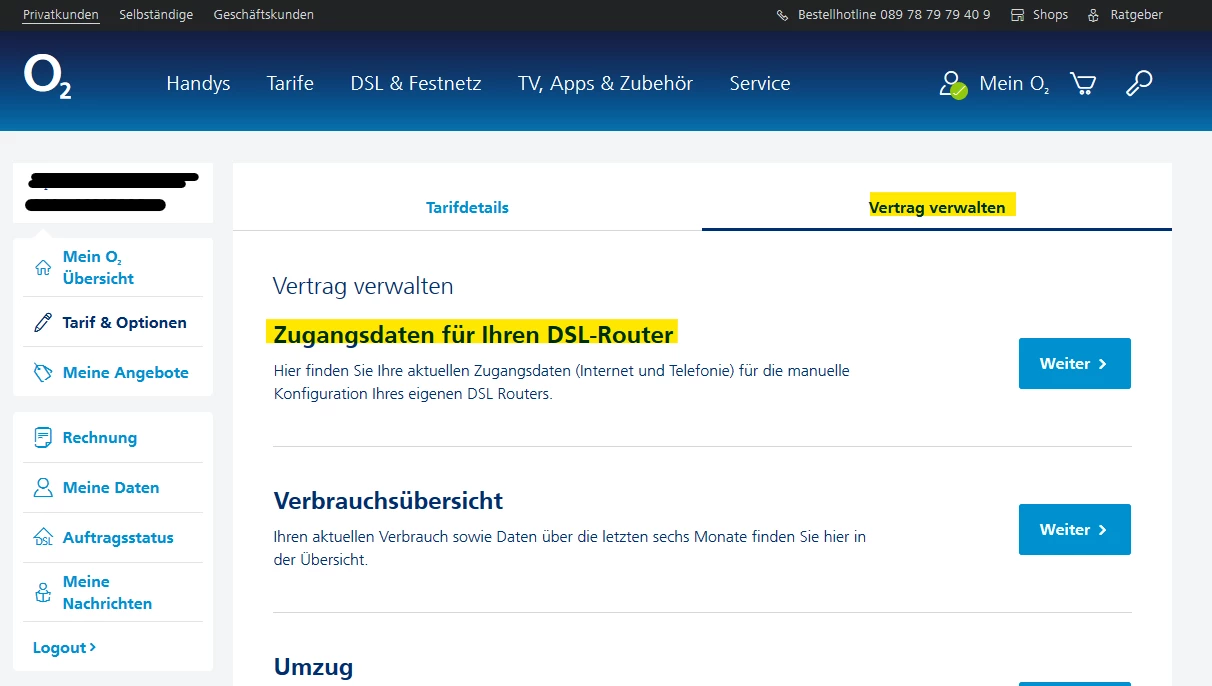Open the TV, Apps & Zubehör menu
The width and height of the screenshot is (1212, 686).
[605, 84]
